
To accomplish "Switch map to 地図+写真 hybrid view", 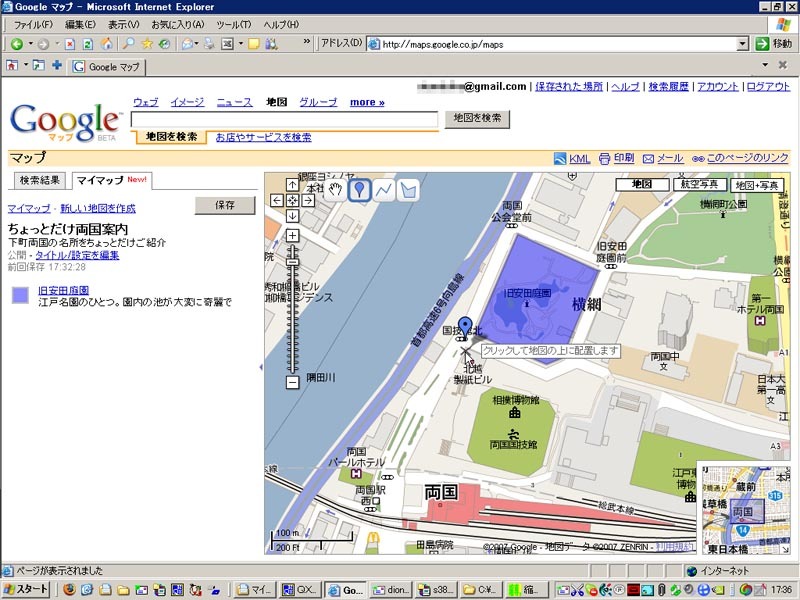I will click(x=757, y=185).
